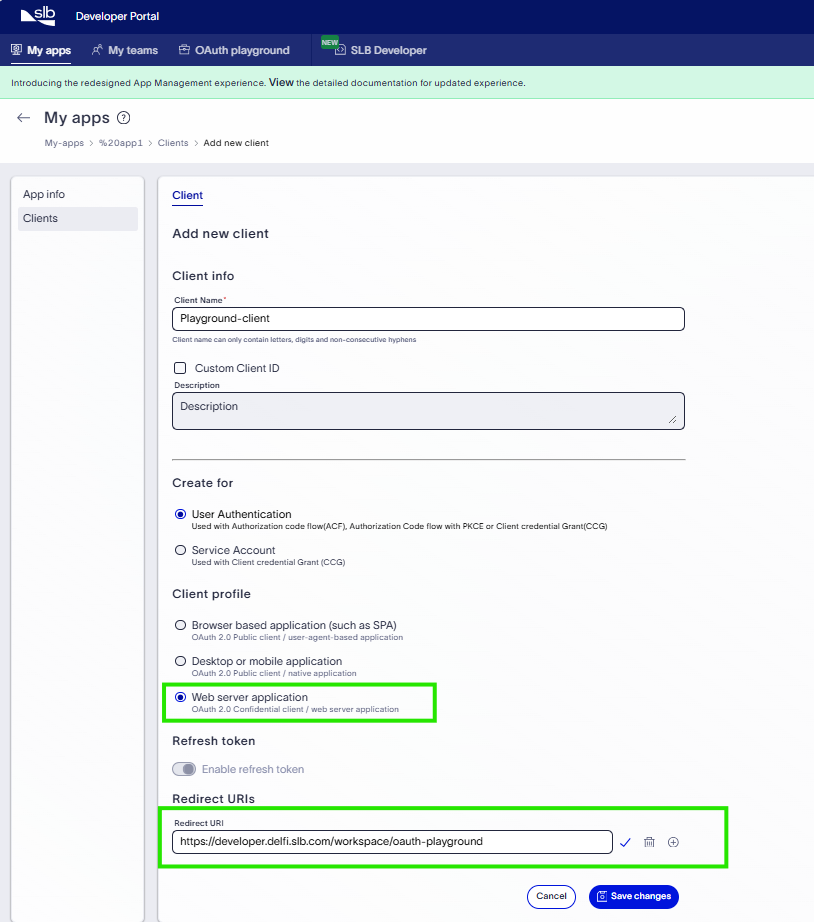Navigate to Clients breadcrumb
The height and width of the screenshot is (922, 814).
point(173,143)
